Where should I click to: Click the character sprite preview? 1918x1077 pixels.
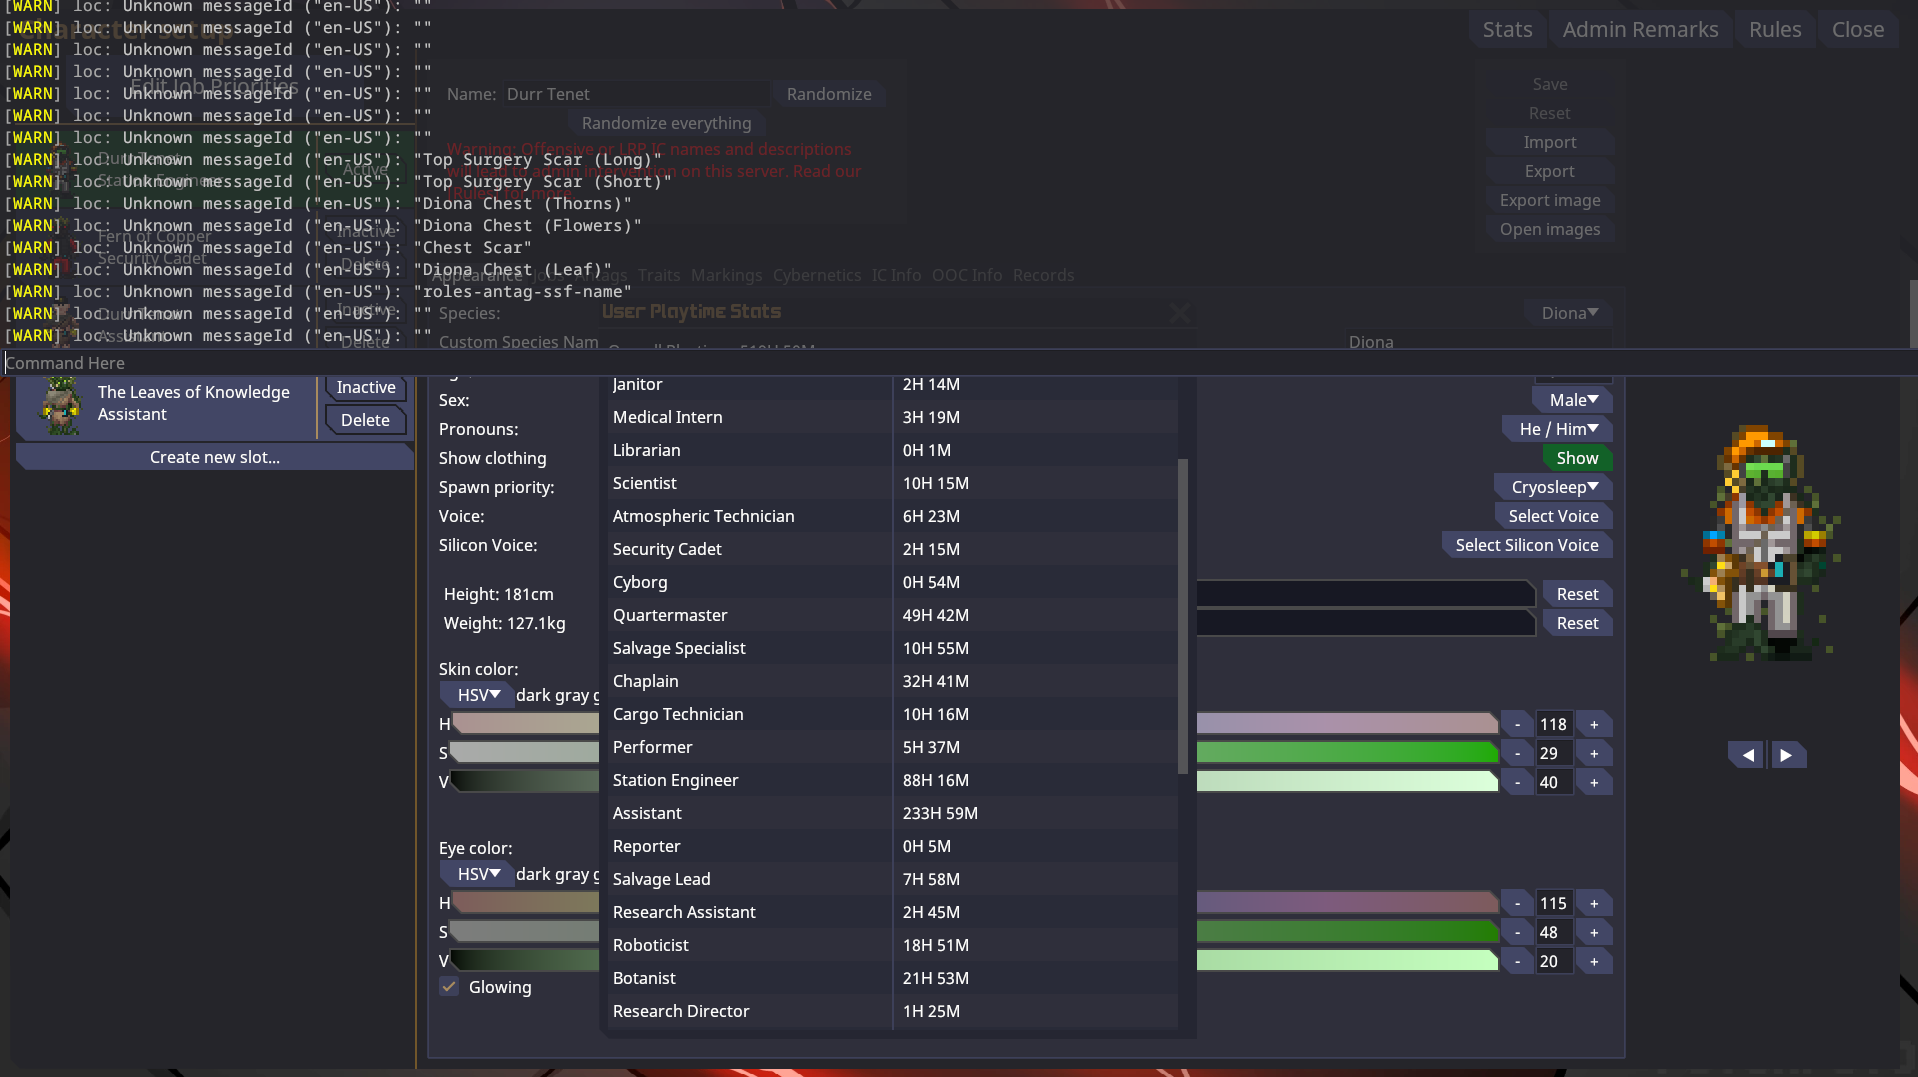1765,545
